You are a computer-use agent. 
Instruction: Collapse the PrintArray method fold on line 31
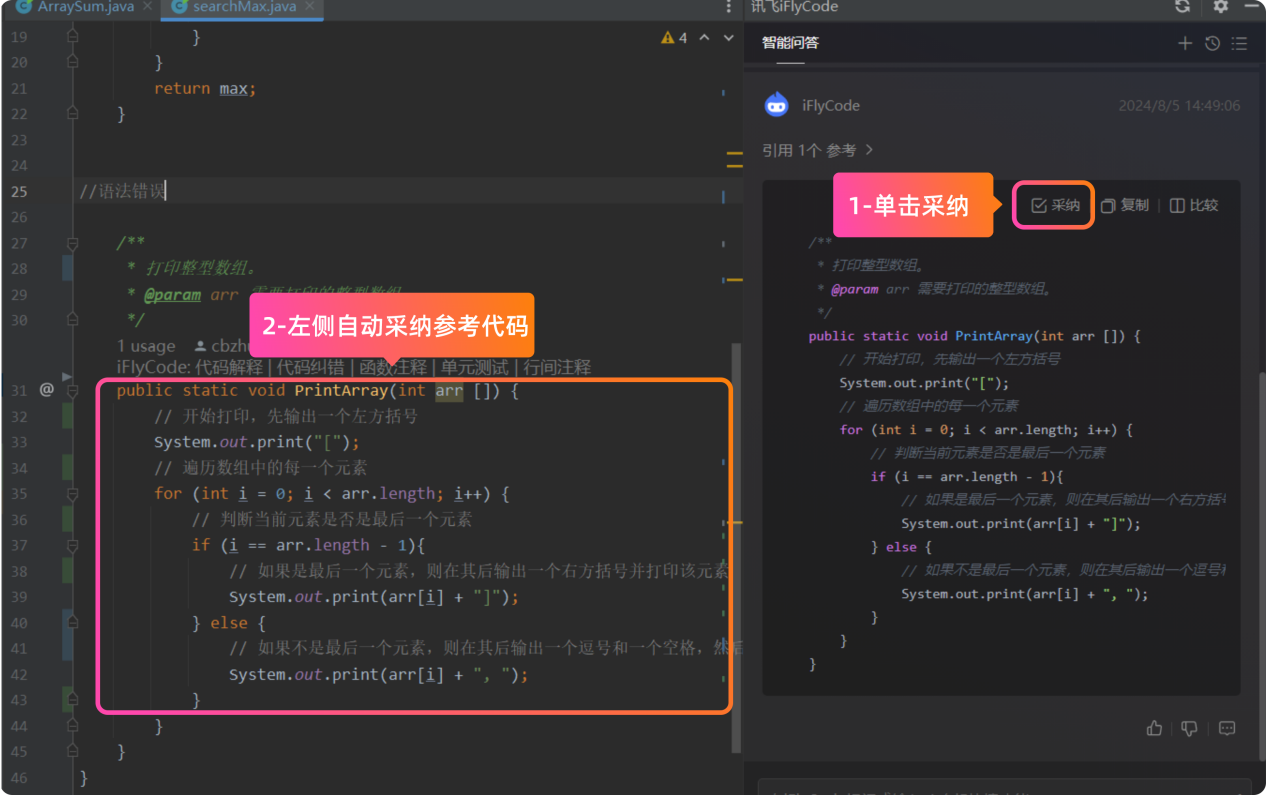tap(72, 392)
